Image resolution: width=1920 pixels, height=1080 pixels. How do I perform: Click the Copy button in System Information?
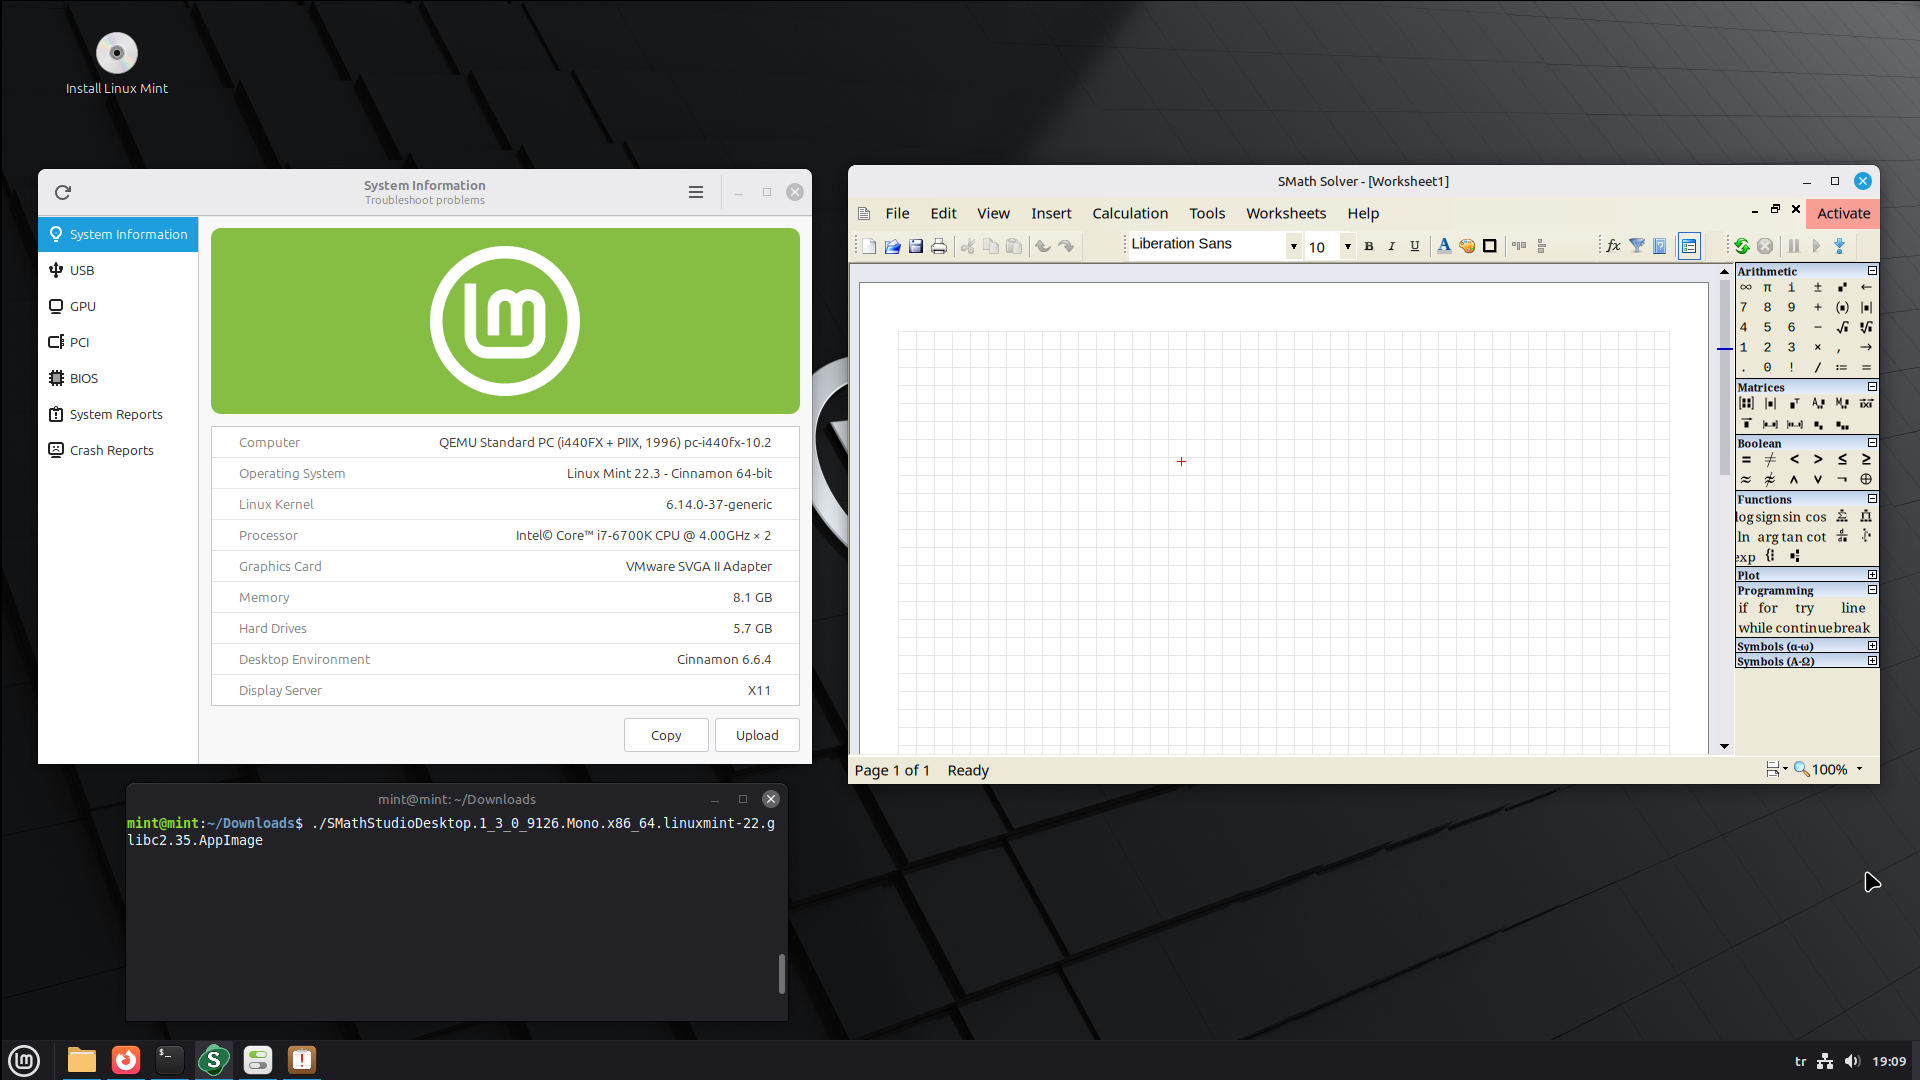point(665,735)
